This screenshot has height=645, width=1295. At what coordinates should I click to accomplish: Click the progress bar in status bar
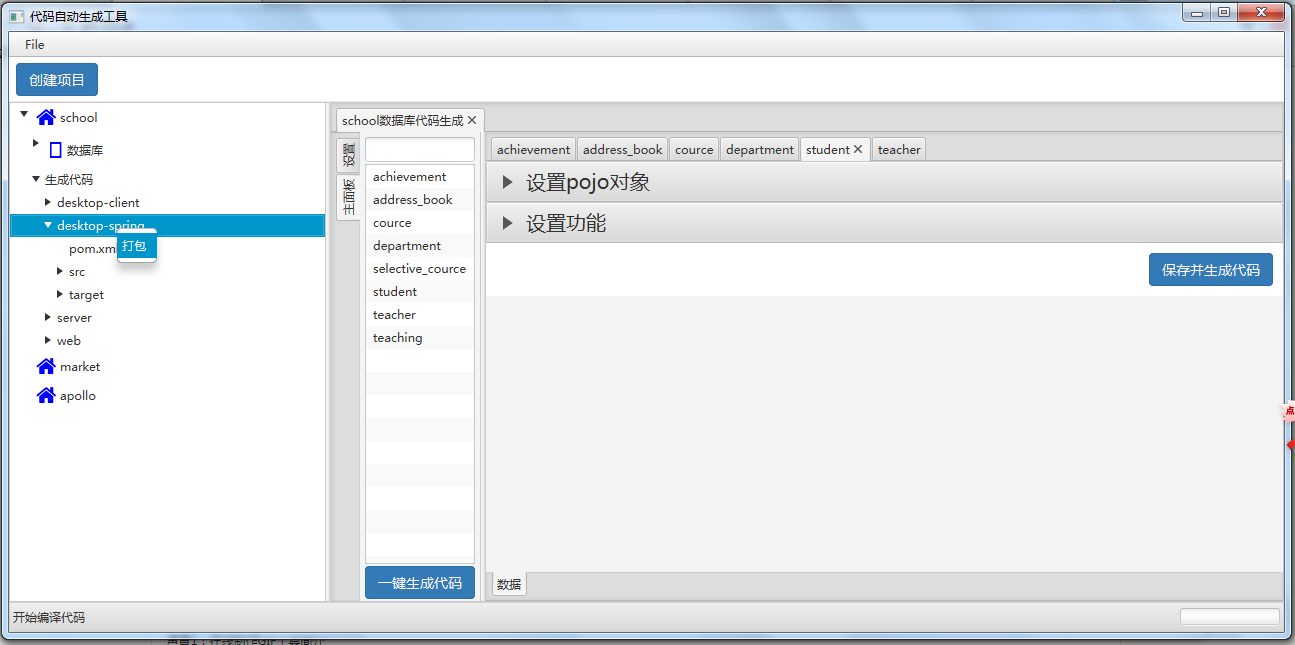[1230, 617]
